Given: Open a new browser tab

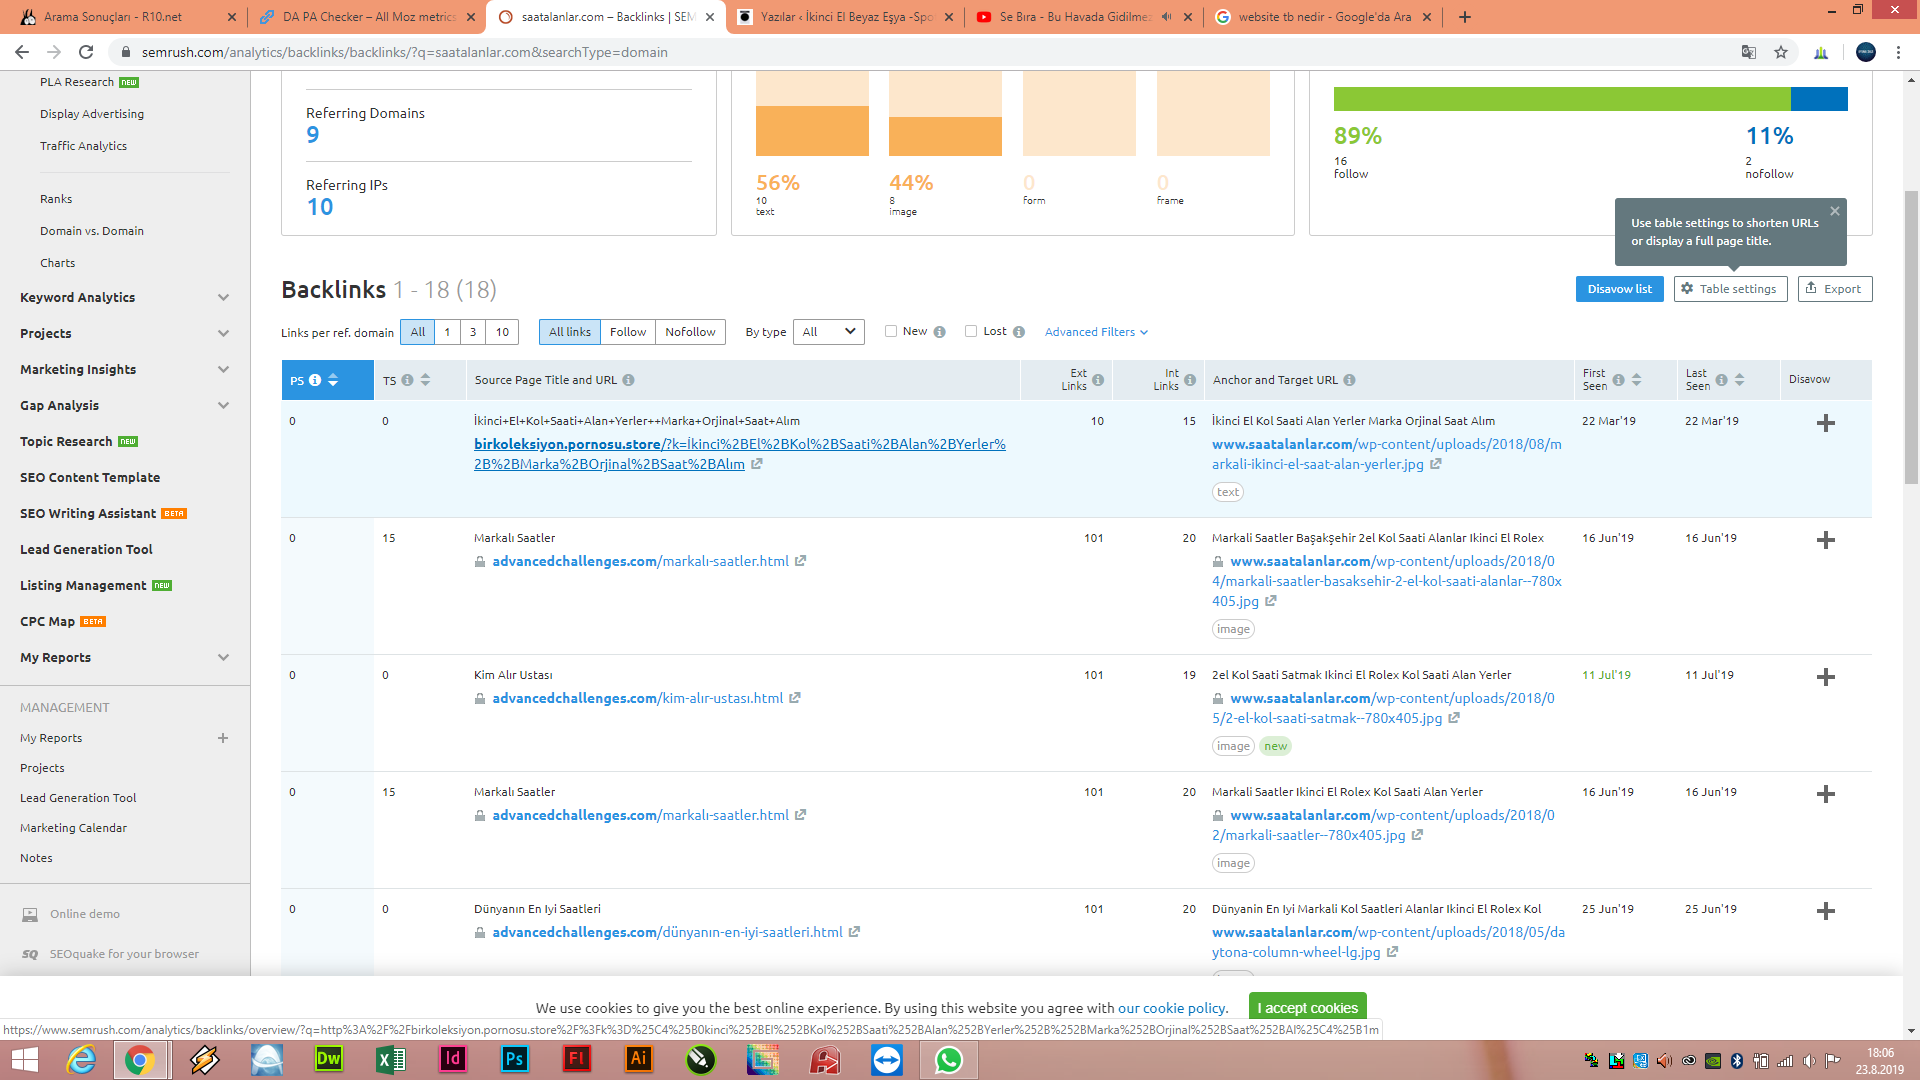Looking at the screenshot, I should (x=1465, y=17).
